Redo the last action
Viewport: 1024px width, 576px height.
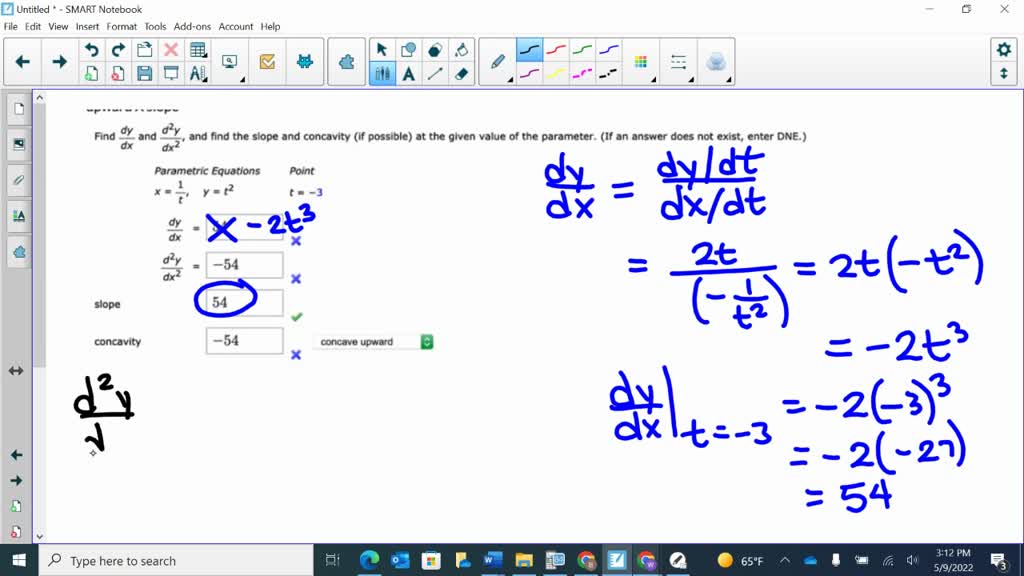click(117, 49)
